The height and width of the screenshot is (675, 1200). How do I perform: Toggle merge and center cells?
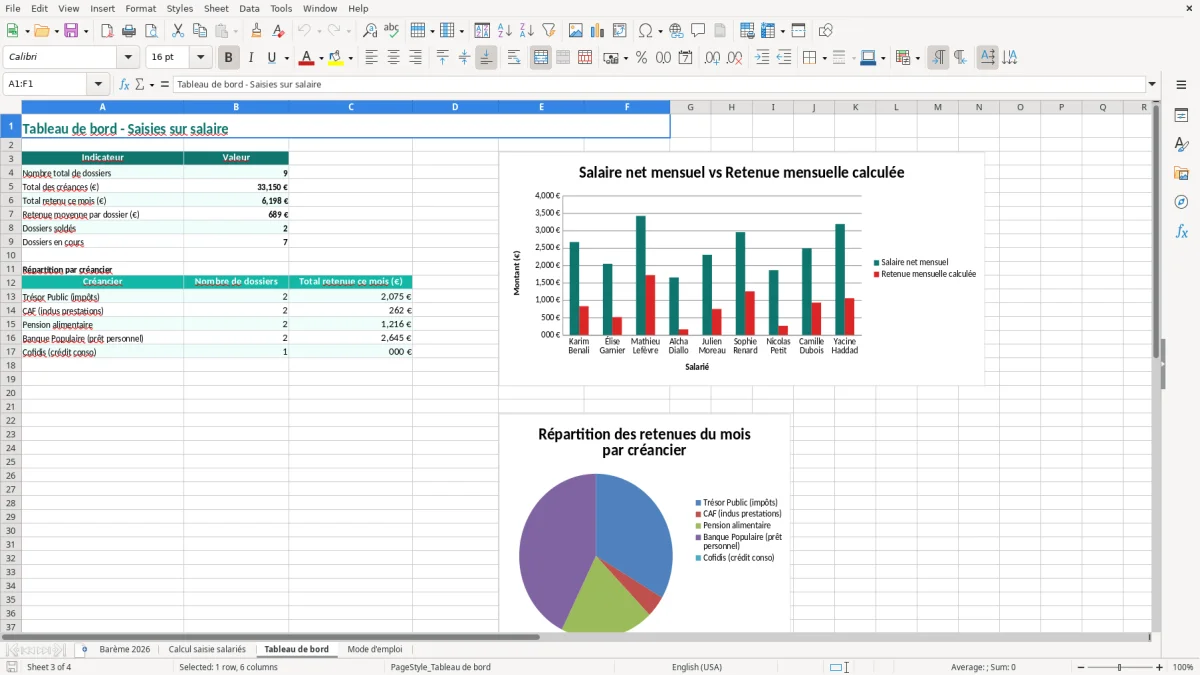tap(541, 58)
